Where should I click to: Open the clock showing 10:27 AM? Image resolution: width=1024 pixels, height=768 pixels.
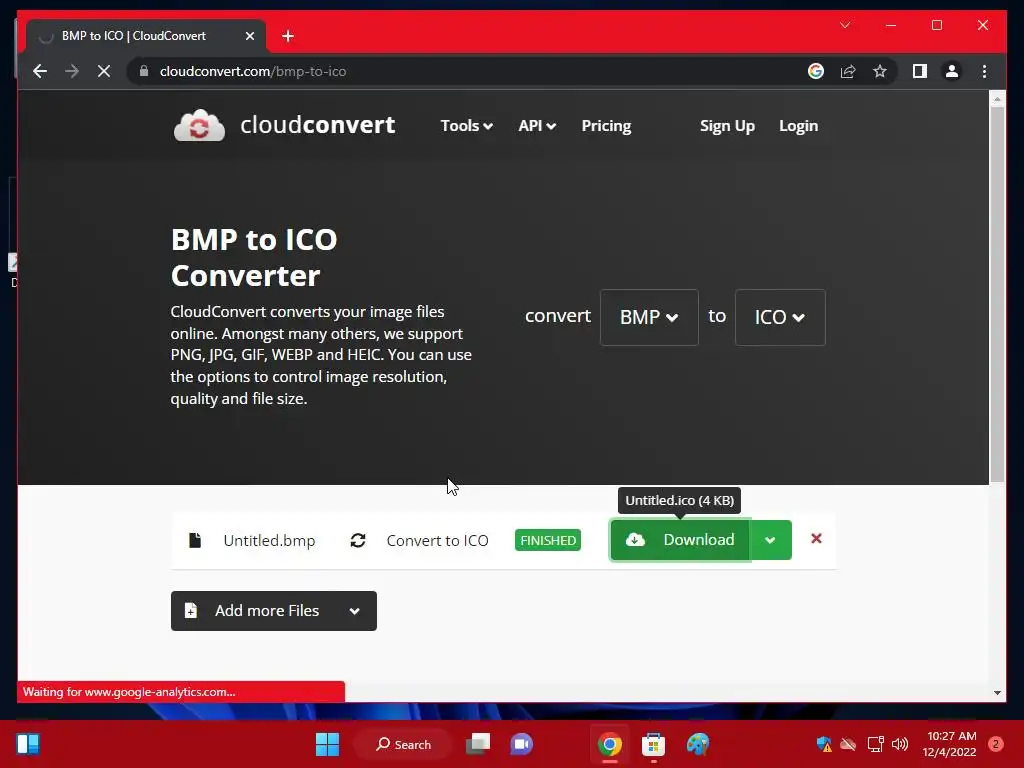pyautogui.click(x=950, y=744)
